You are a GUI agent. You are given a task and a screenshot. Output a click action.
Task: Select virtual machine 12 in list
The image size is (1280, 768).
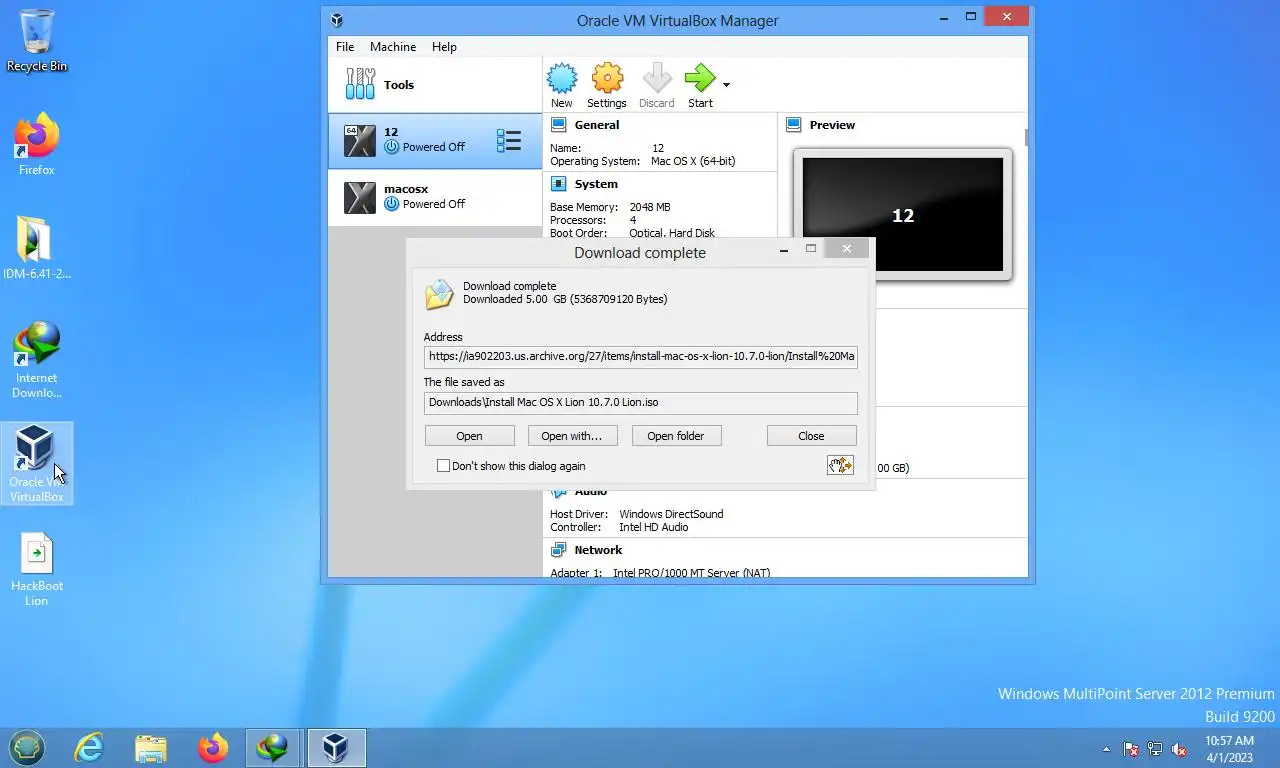[435, 140]
